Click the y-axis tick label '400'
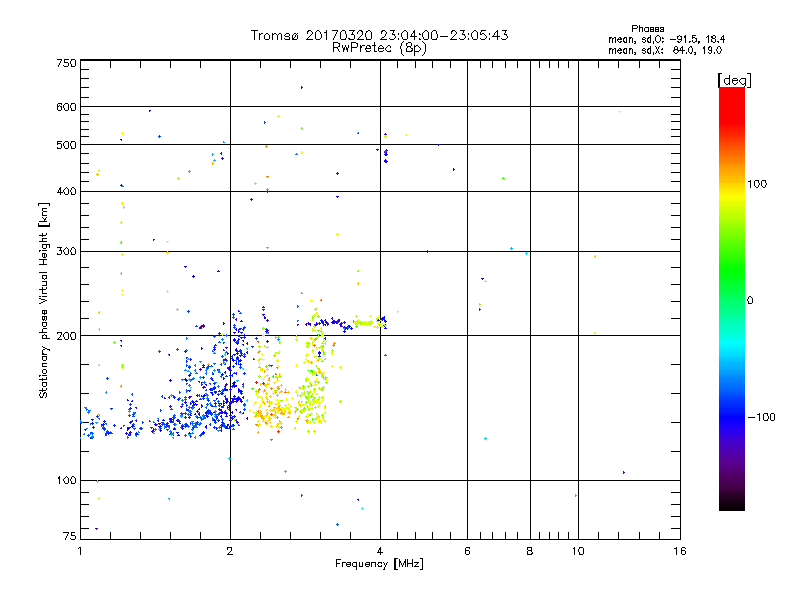 coord(66,191)
